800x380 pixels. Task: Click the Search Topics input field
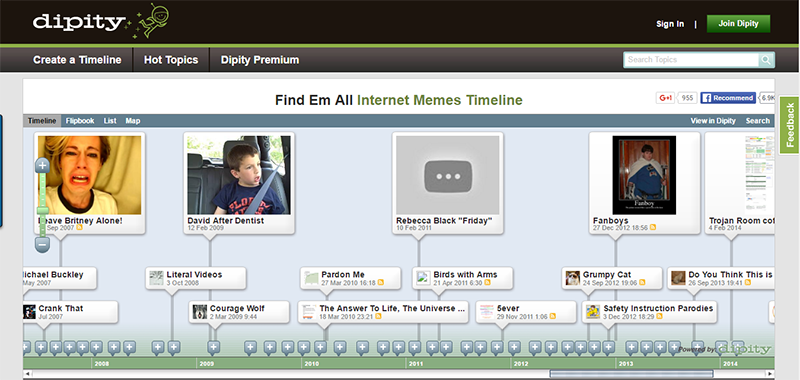point(691,60)
